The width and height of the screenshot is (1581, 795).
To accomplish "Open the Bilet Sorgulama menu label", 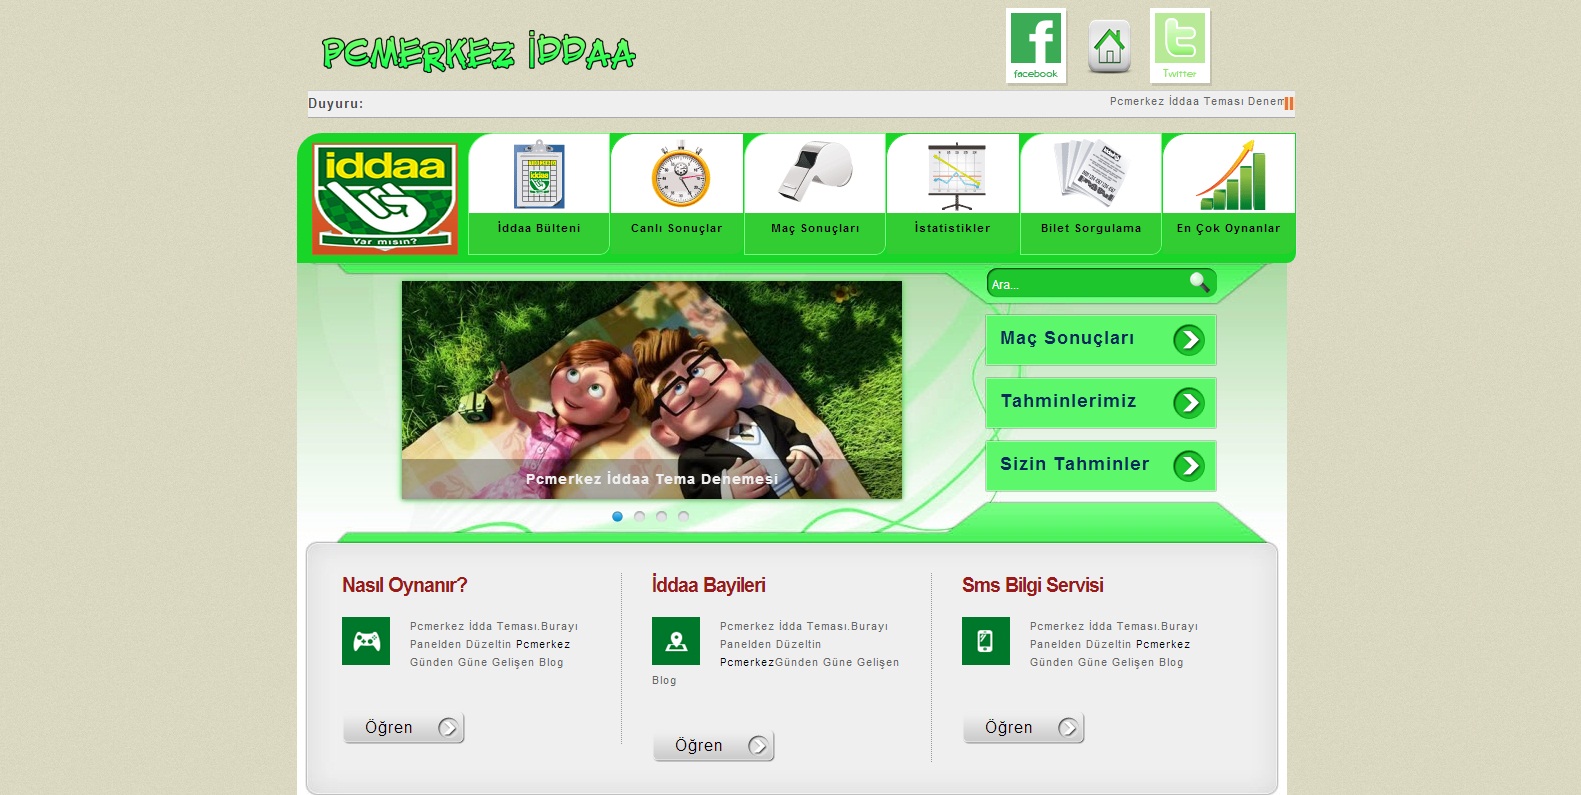I will pyautogui.click(x=1091, y=228).
